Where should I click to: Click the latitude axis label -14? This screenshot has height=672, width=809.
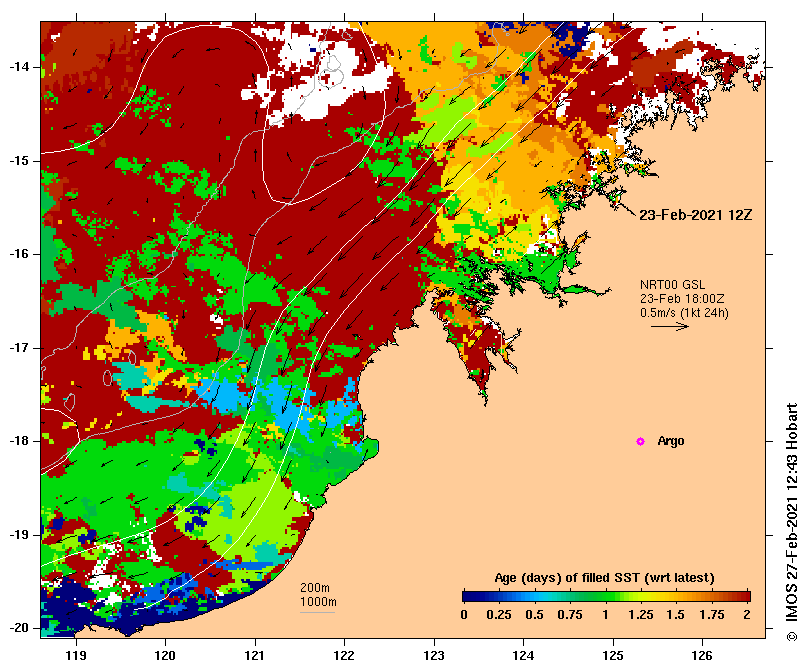coord(19,67)
